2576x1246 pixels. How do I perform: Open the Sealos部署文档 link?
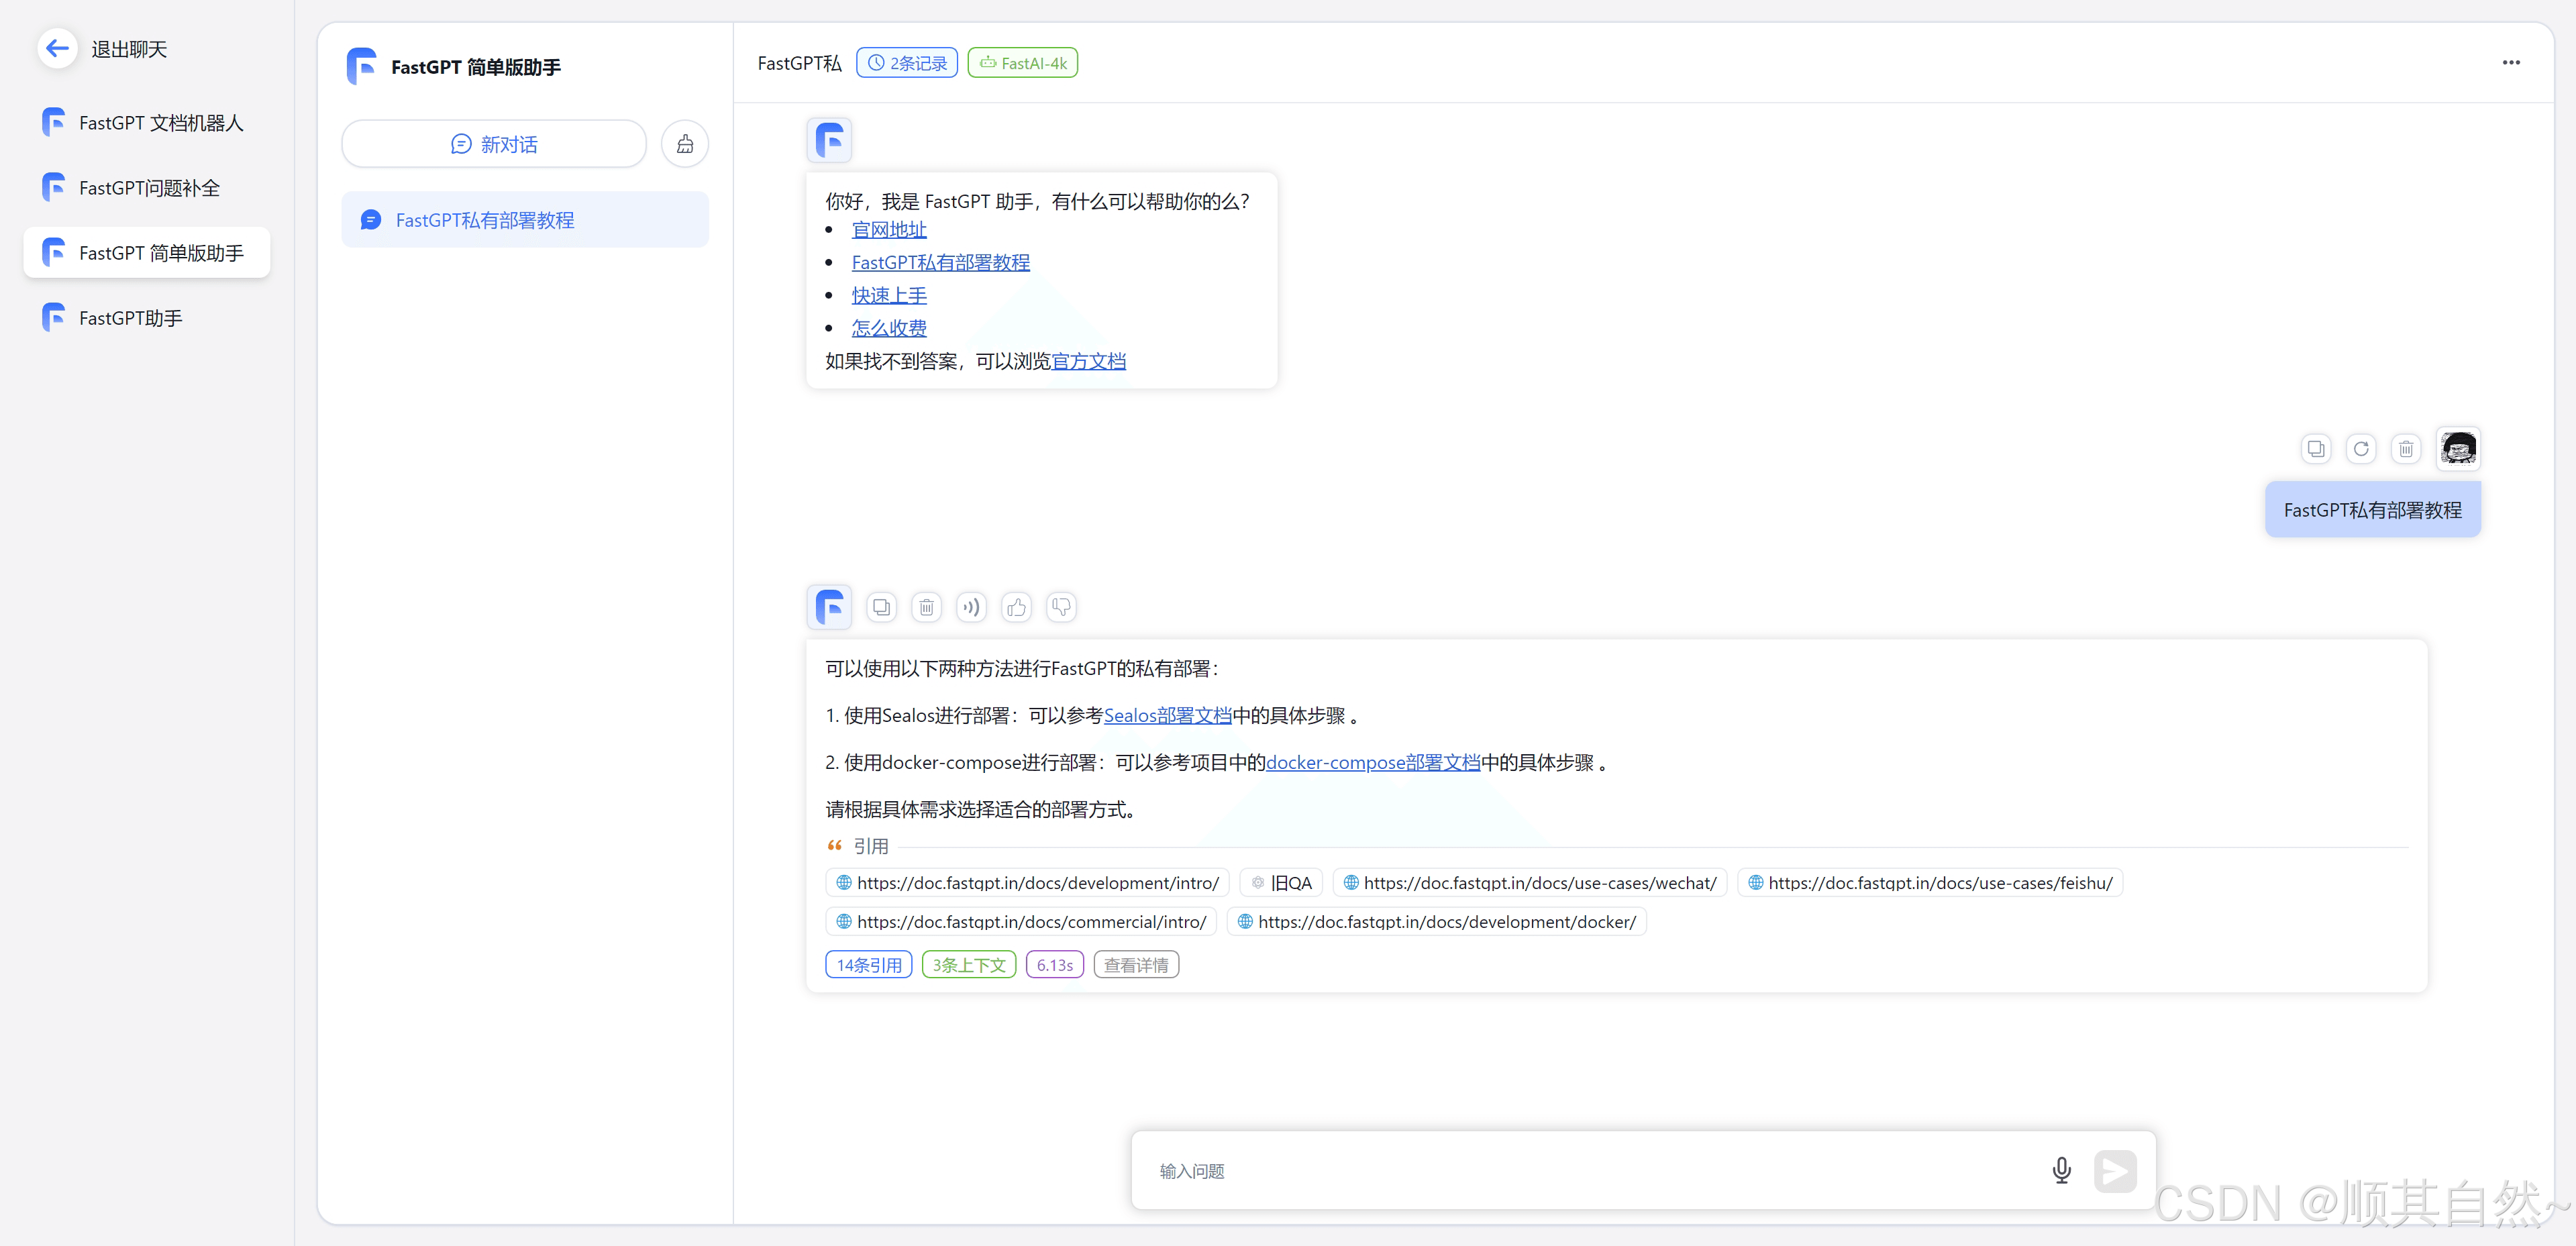(x=1167, y=716)
